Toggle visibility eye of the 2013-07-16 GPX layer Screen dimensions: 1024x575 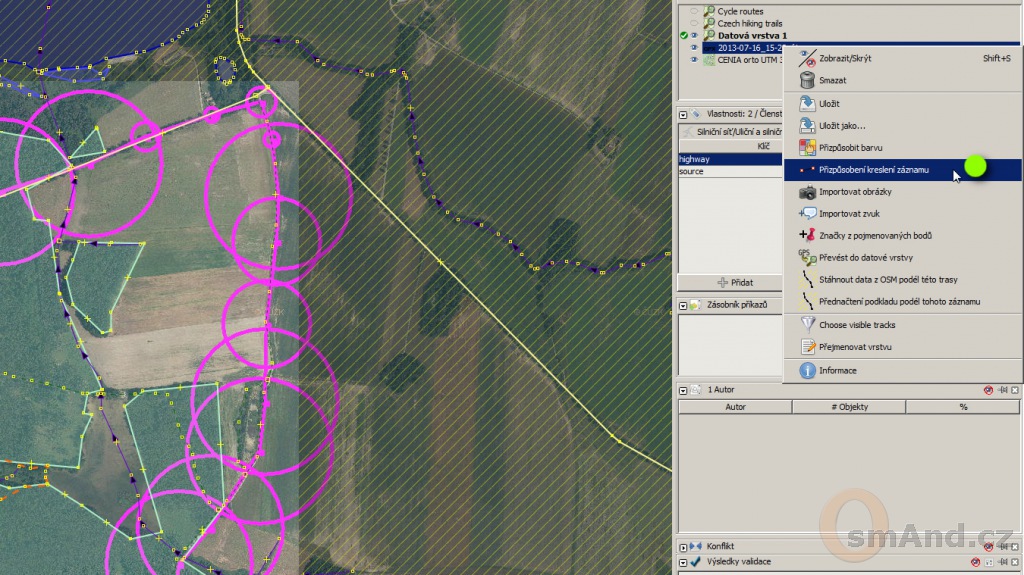pyautogui.click(x=694, y=48)
